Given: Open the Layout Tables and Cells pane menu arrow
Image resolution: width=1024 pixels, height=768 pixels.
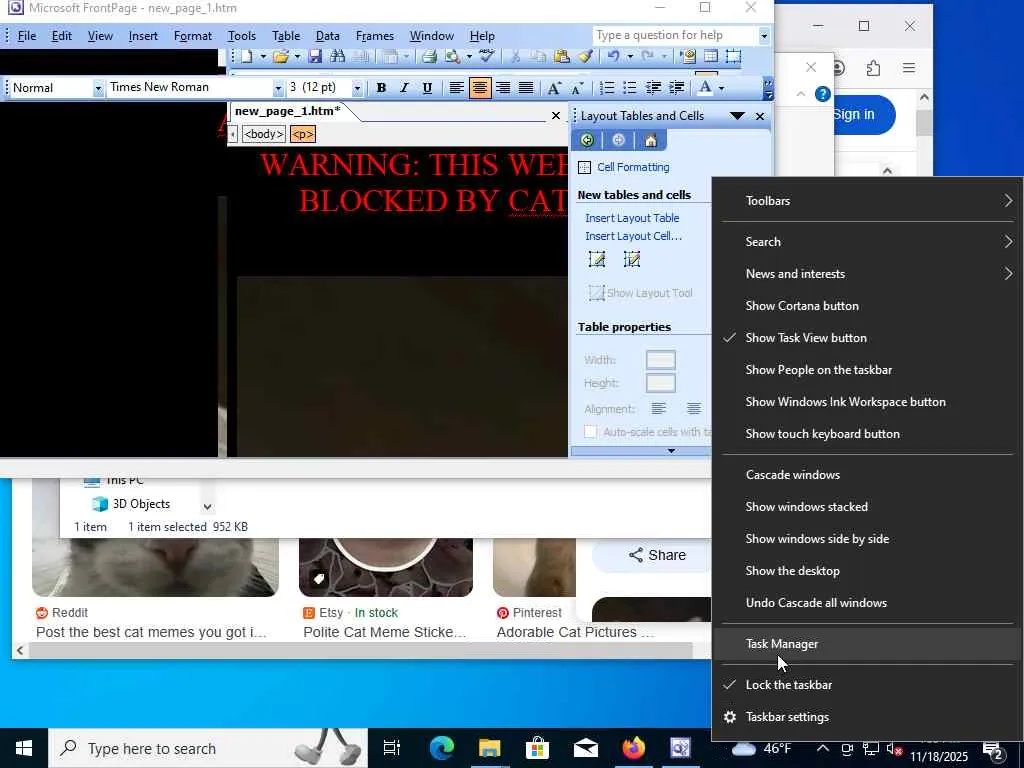Looking at the screenshot, I should pos(737,116).
